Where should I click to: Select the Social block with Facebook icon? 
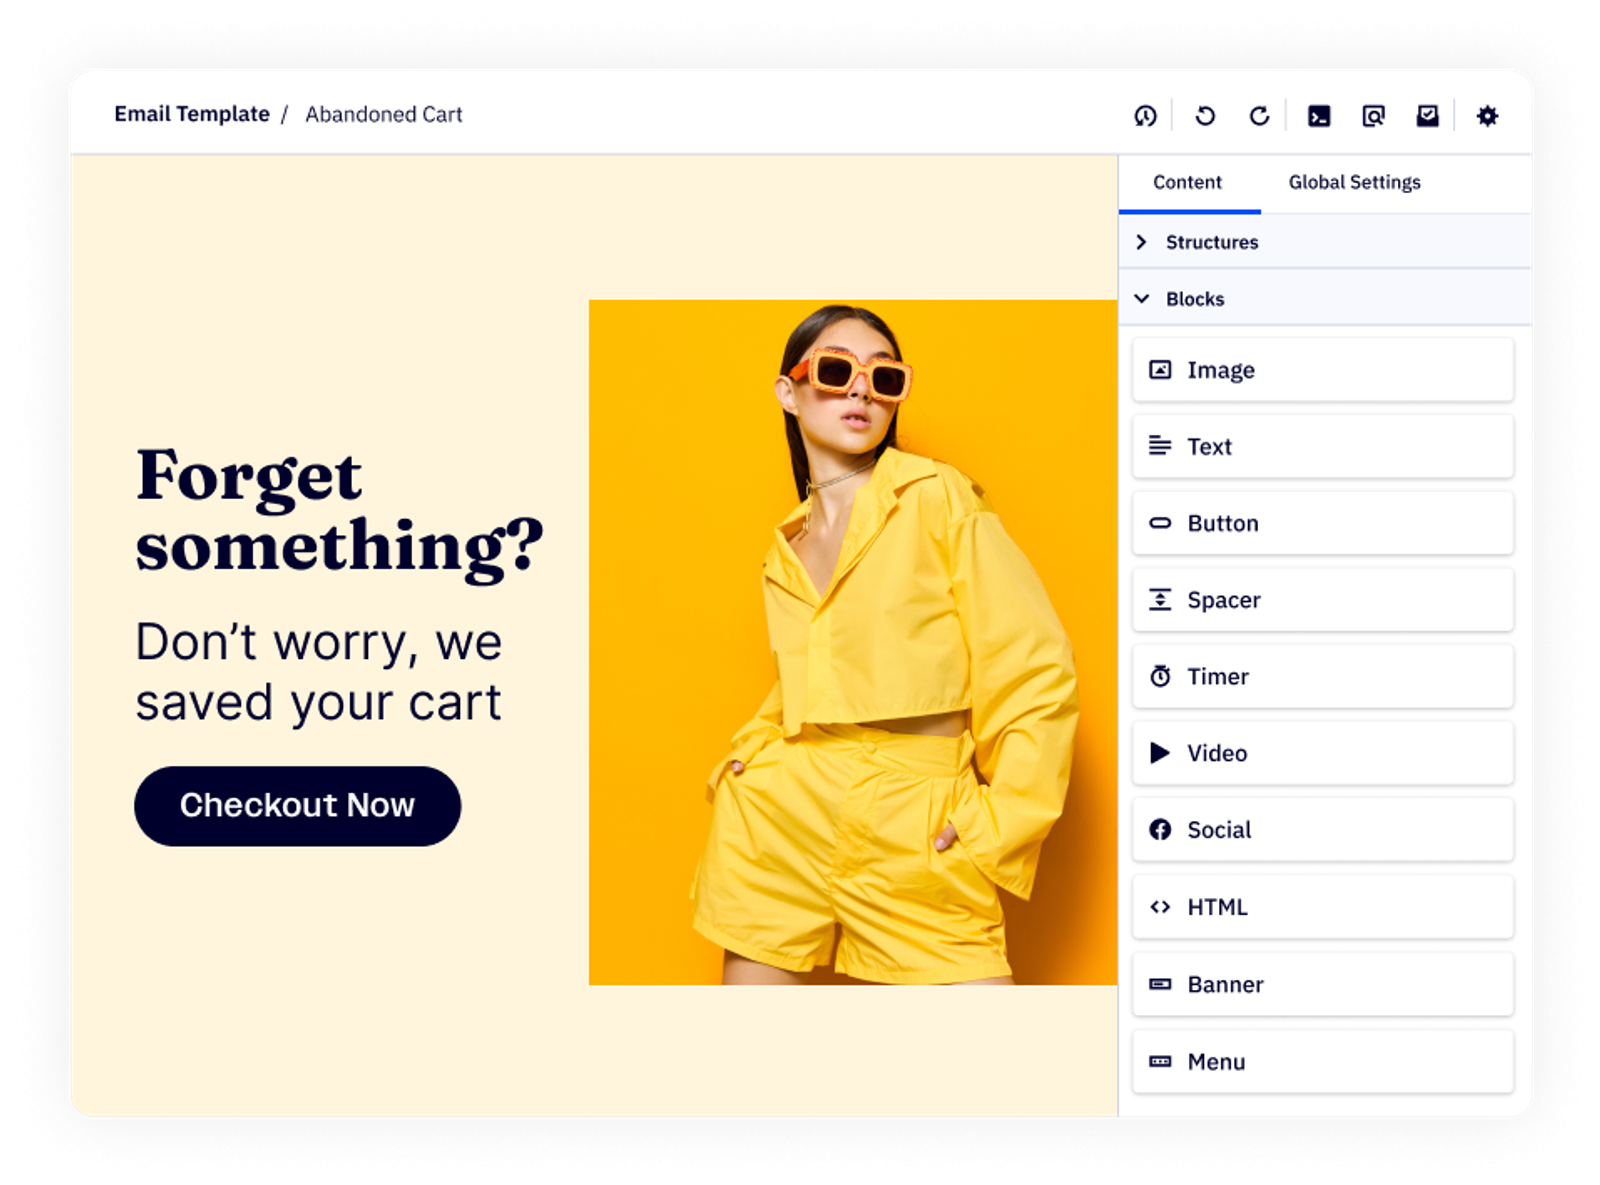[x=1322, y=830]
